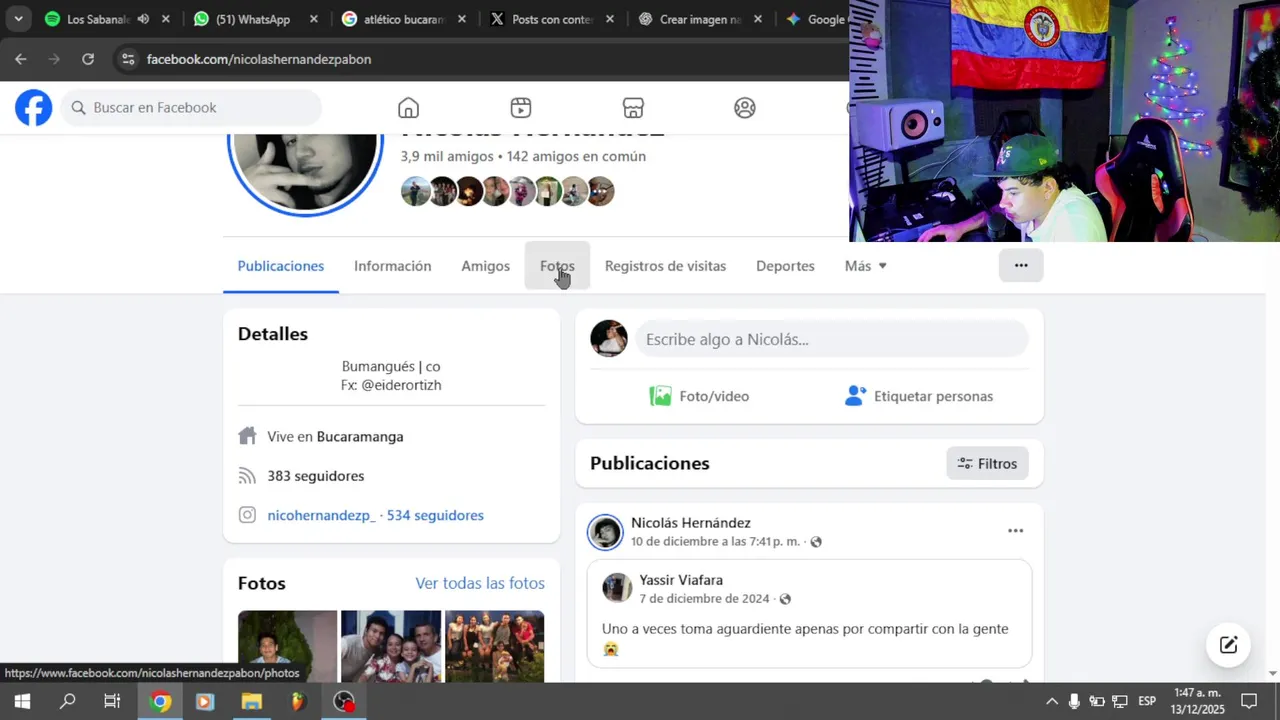Reload the Facebook page

tap(88, 59)
